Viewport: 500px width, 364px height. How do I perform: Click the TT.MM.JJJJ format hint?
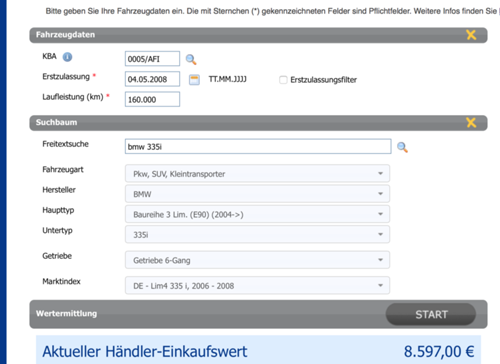coord(228,79)
